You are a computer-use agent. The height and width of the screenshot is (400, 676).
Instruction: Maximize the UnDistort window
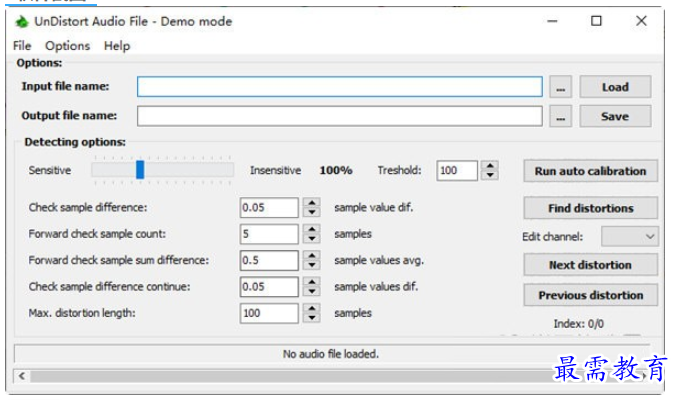596,21
